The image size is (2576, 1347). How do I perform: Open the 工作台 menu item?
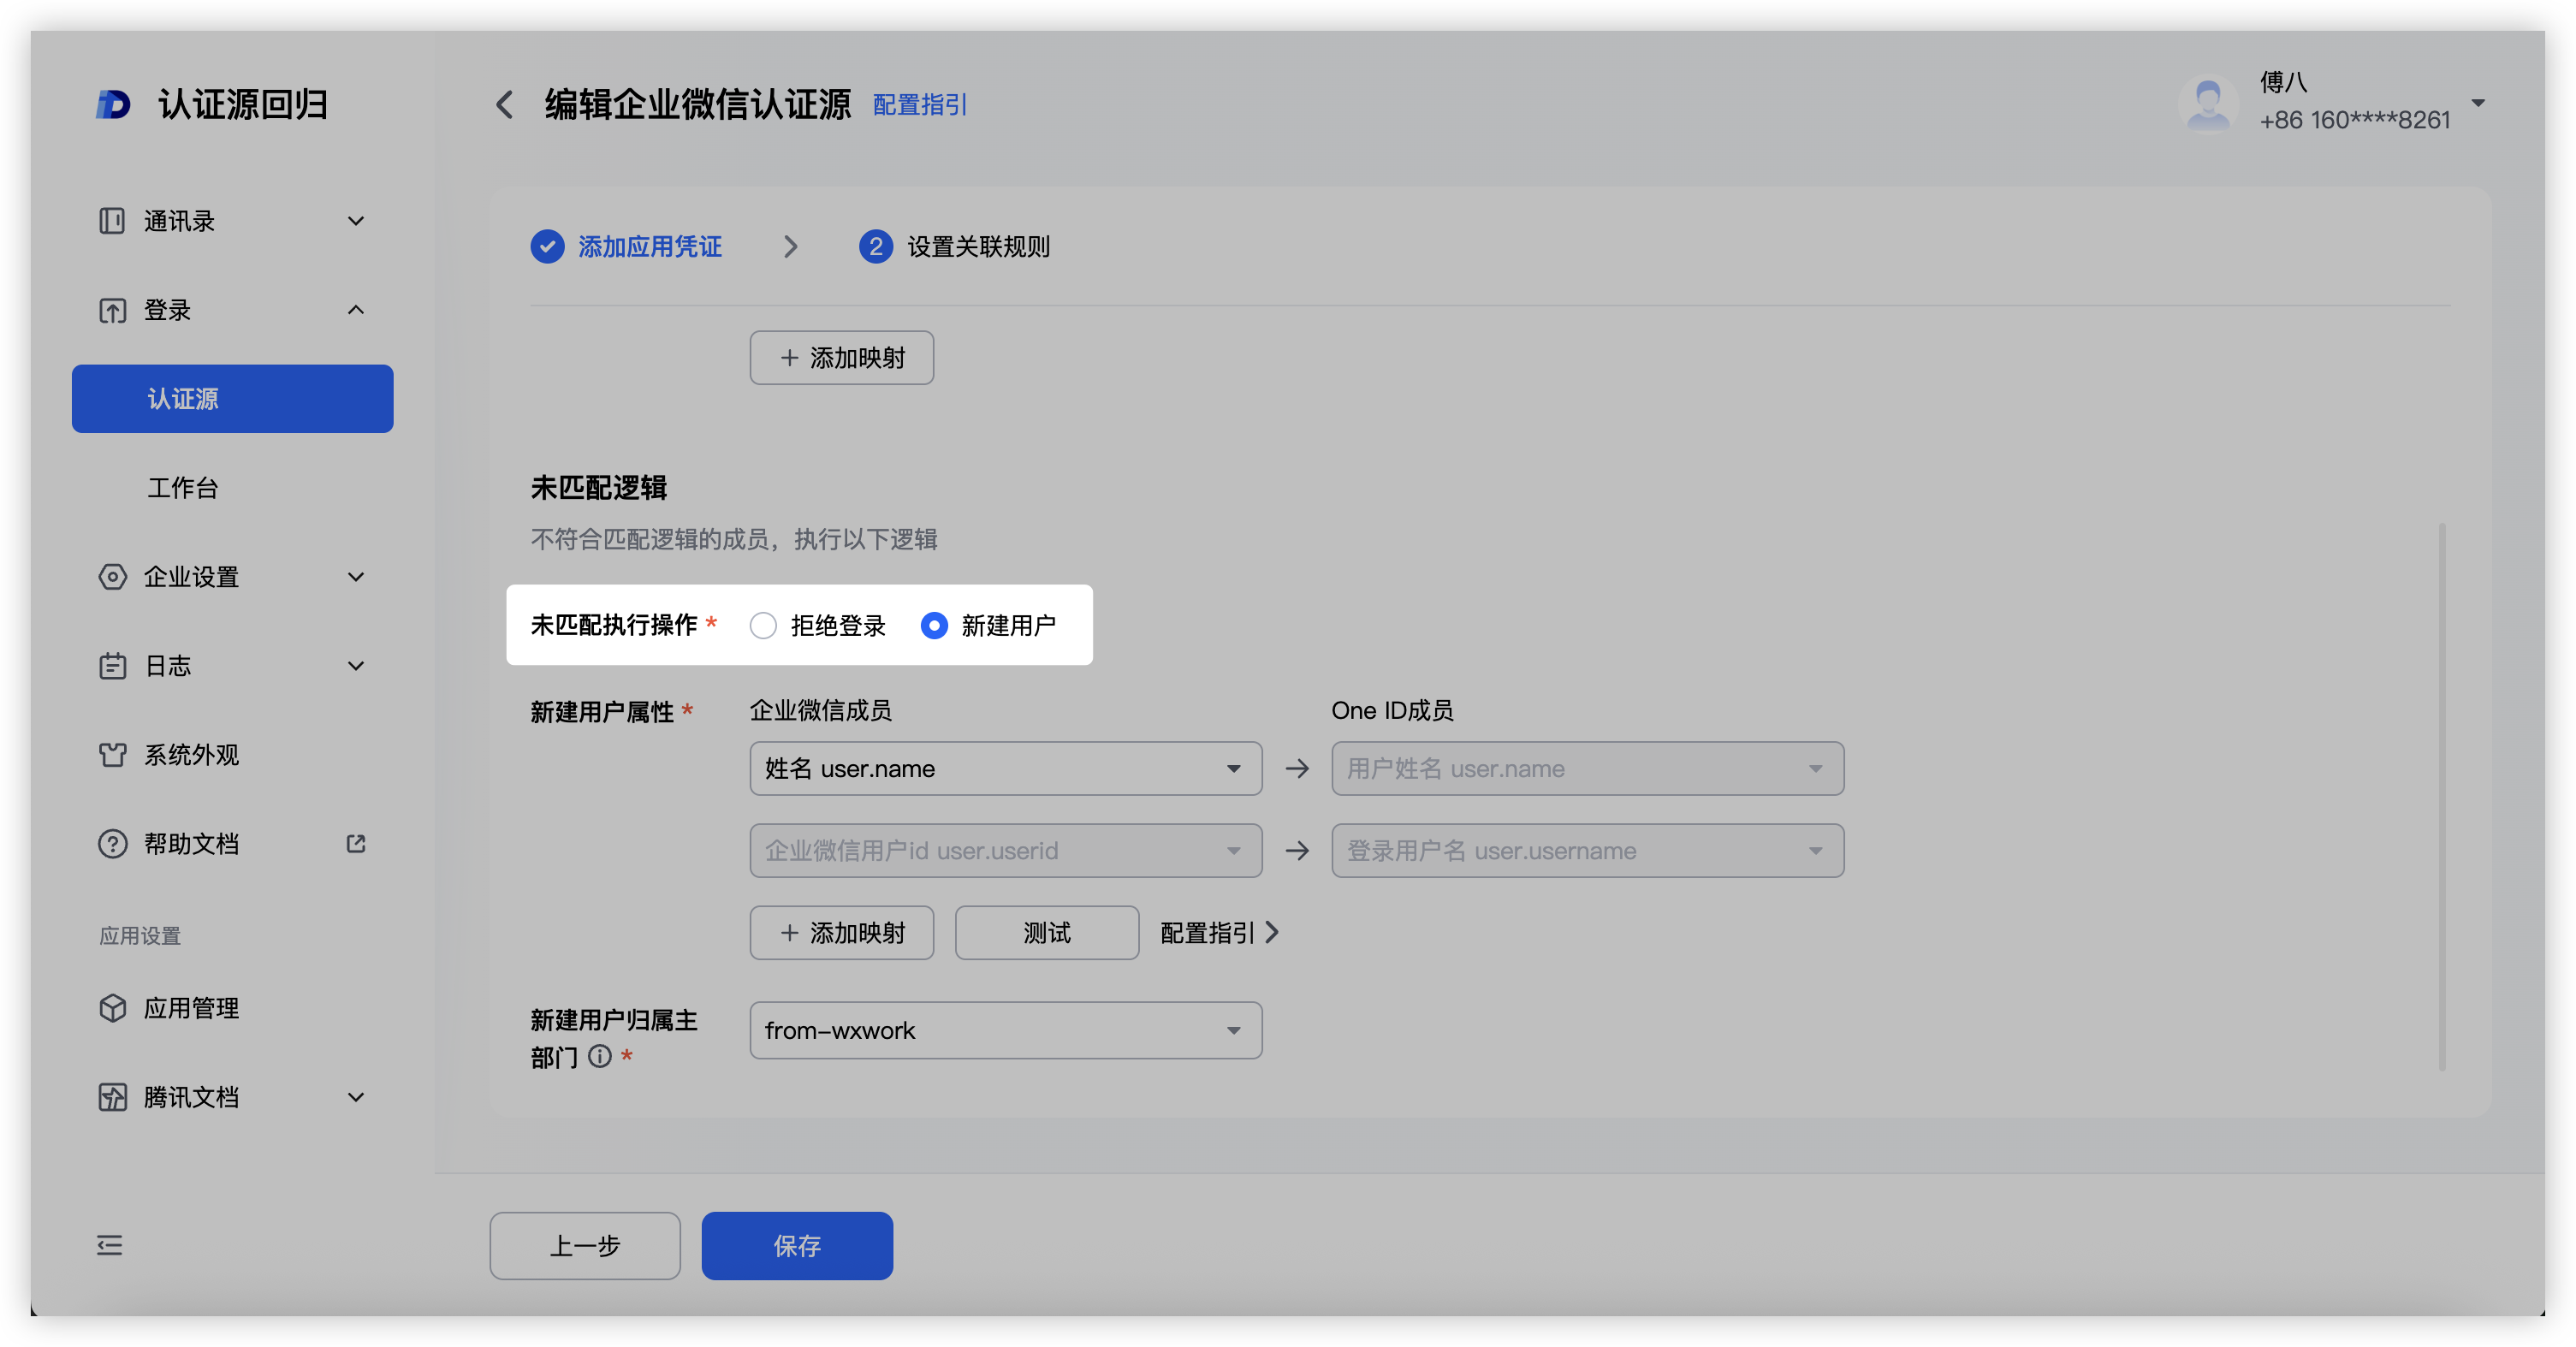click(x=183, y=488)
